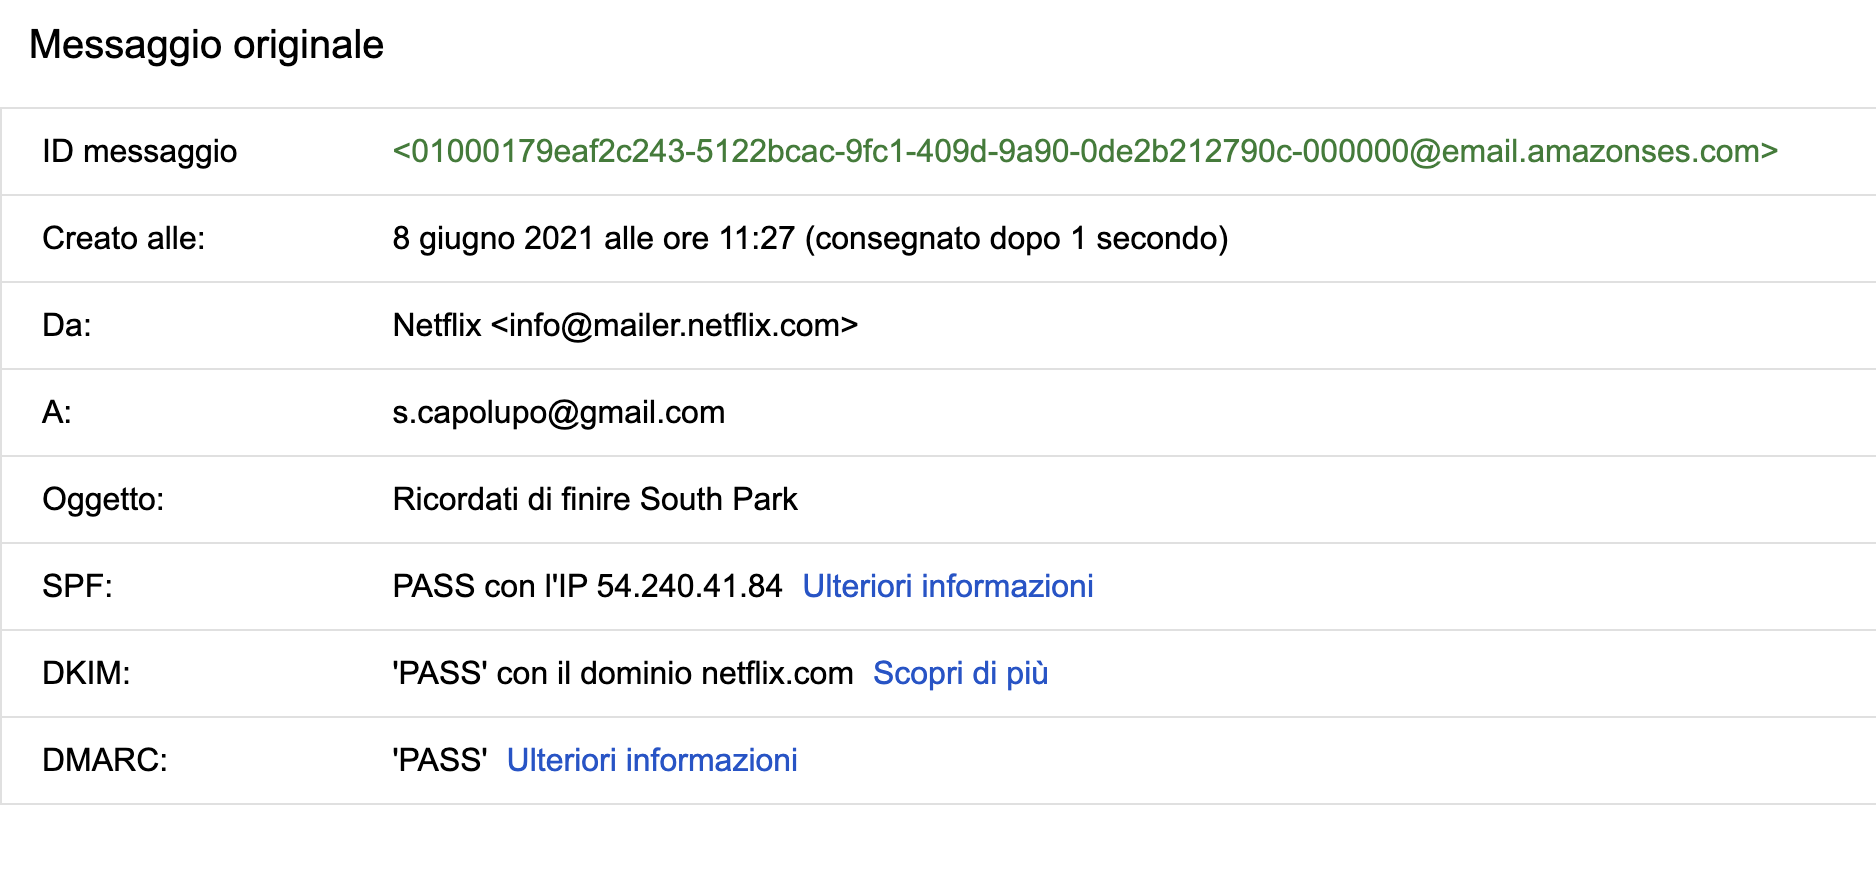Click the Messaggio originale heading
The width and height of the screenshot is (1876, 870).
[x=206, y=45]
